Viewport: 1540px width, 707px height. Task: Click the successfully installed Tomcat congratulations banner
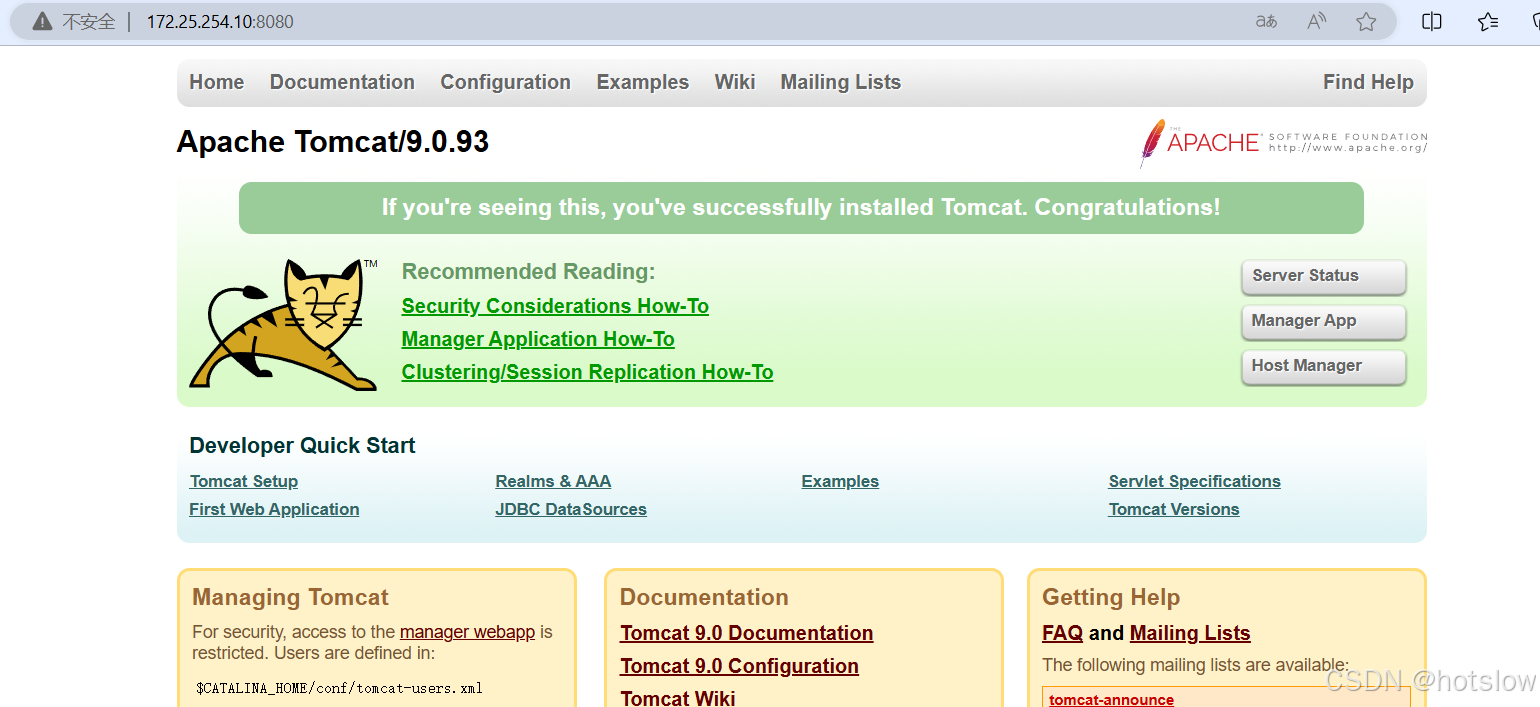801,208
